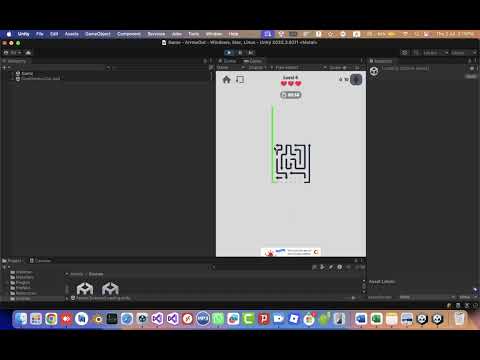Screen dimensions: 480x360
Task: Click the timer pill under the hearts
Action: point(291,95)
